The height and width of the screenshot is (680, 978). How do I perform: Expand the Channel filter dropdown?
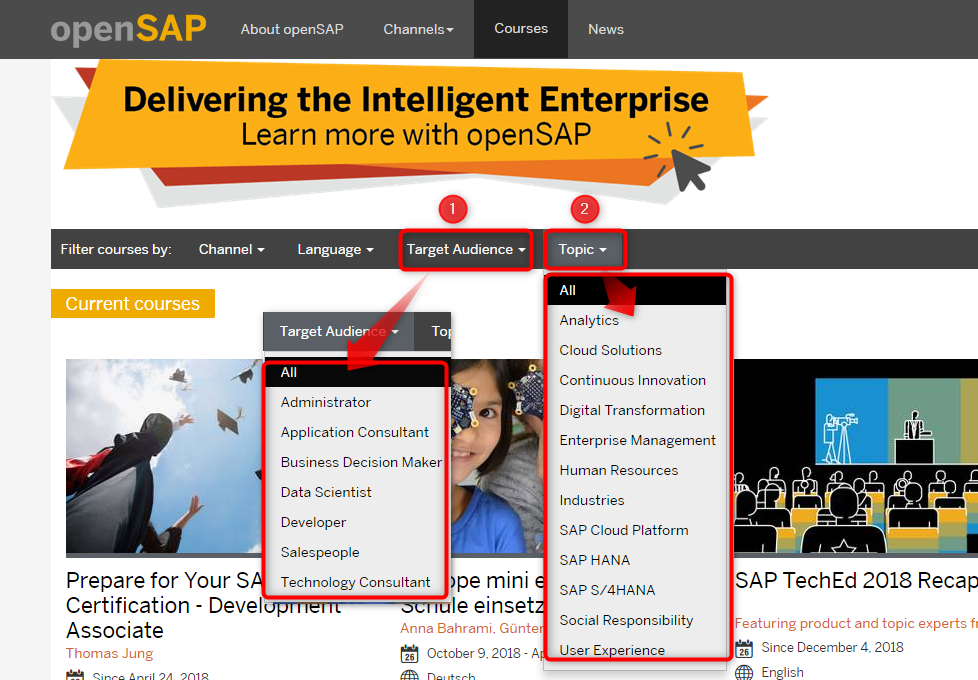point(231,249)
